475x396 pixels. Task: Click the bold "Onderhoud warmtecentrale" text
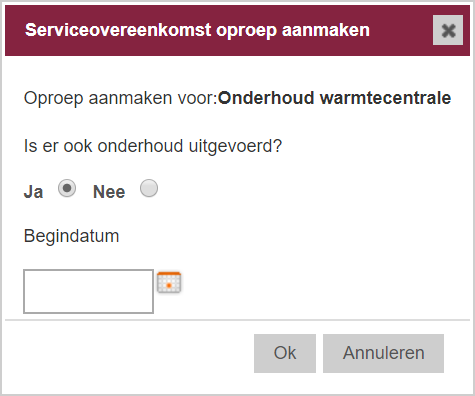tap(334, 98)
